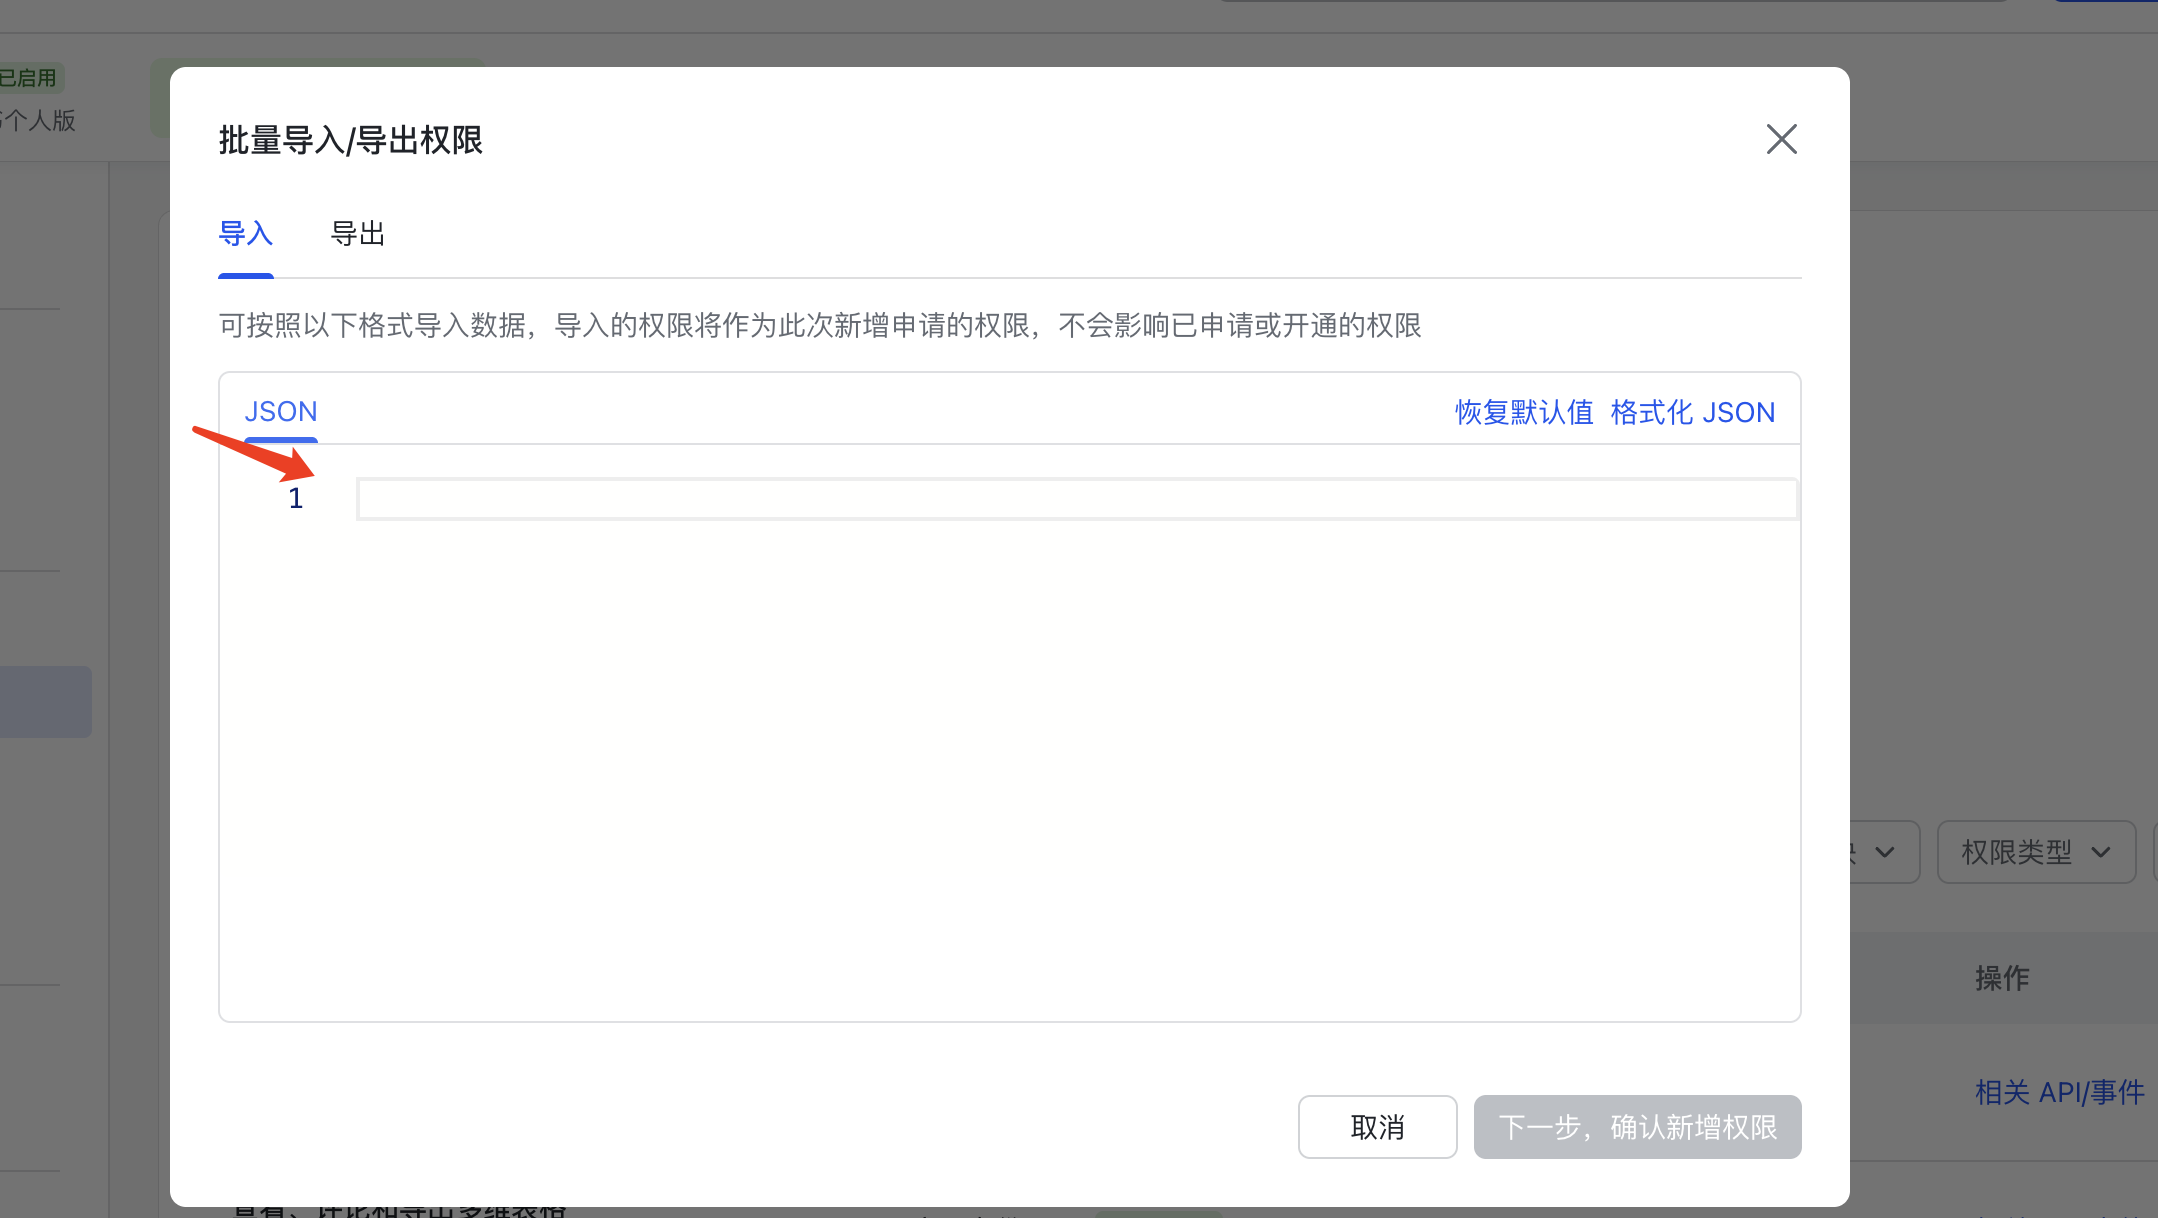Click the 格式化 JSON link
This screenshot has width=2158, height=1218.
point(1692,412)
